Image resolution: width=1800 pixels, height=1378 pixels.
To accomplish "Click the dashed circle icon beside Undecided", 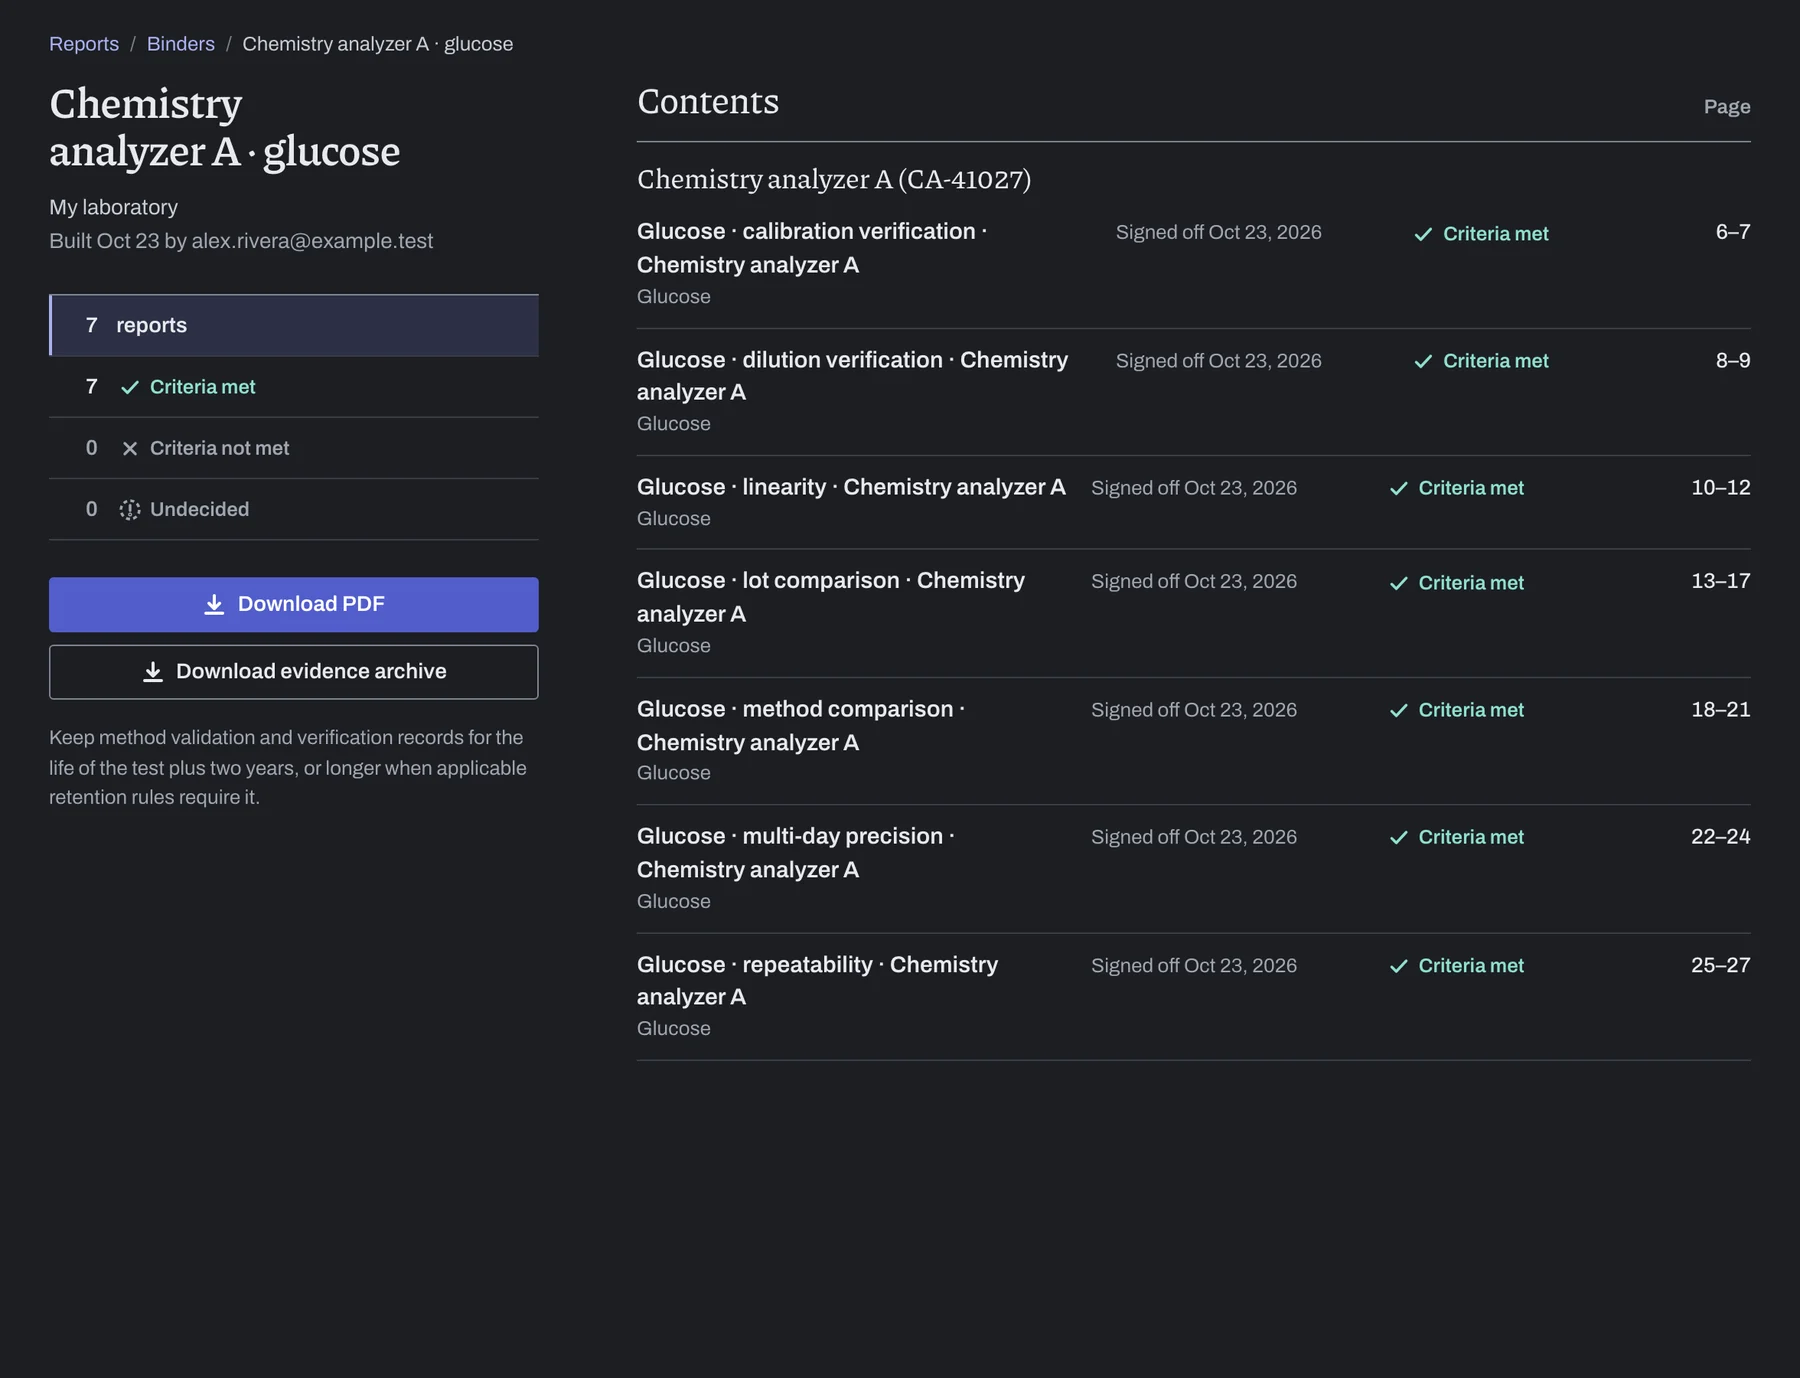I will pos(130,510).
